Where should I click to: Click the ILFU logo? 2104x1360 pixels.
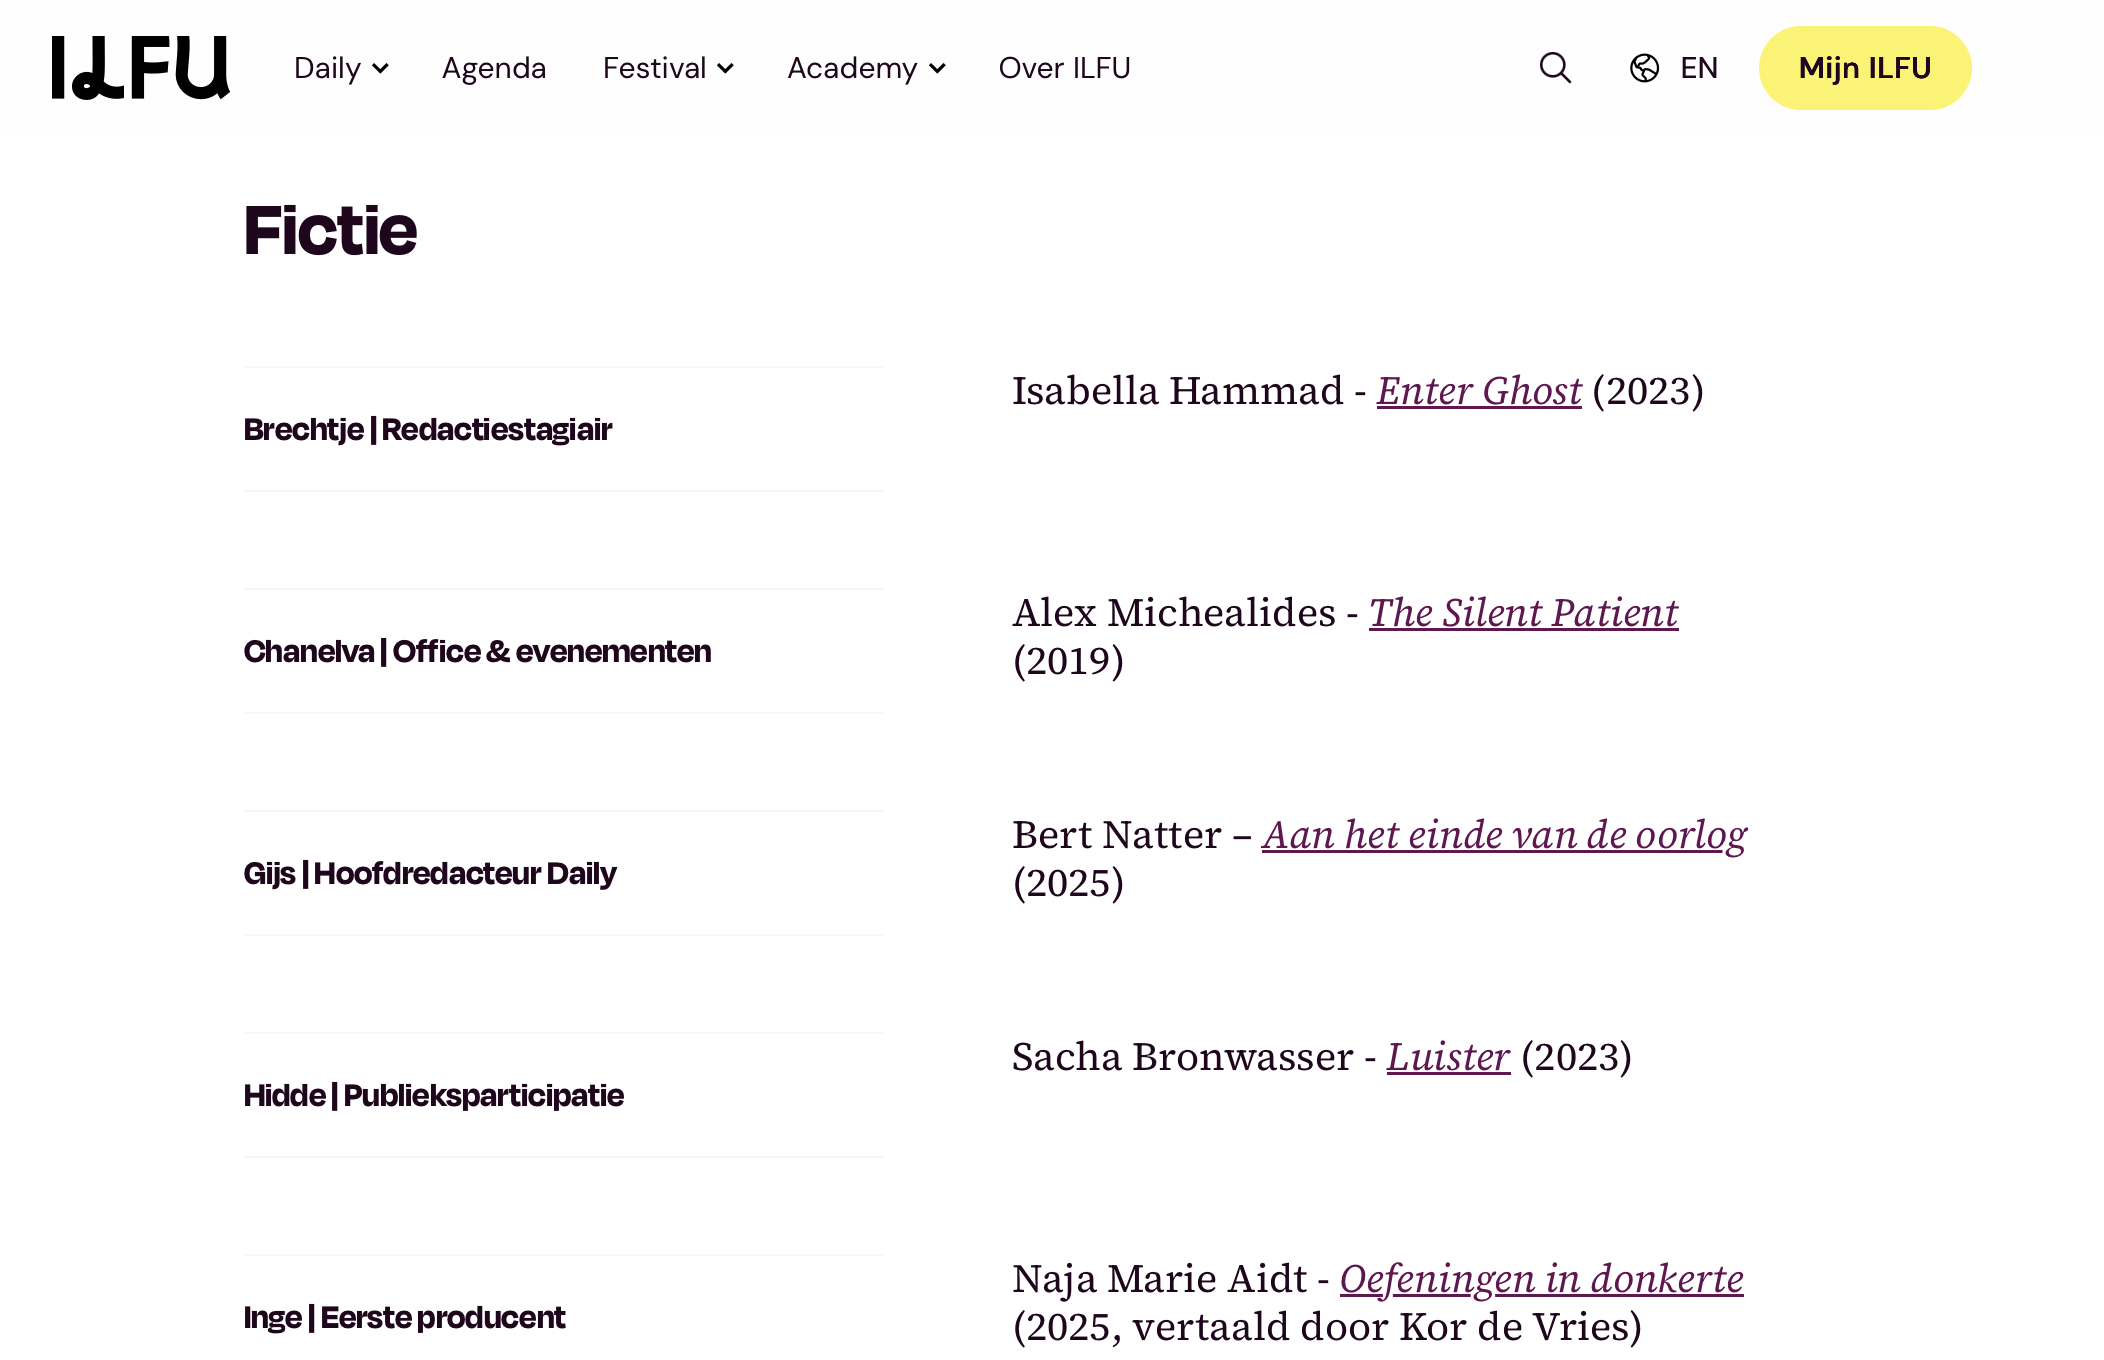(x=140, y=68)
